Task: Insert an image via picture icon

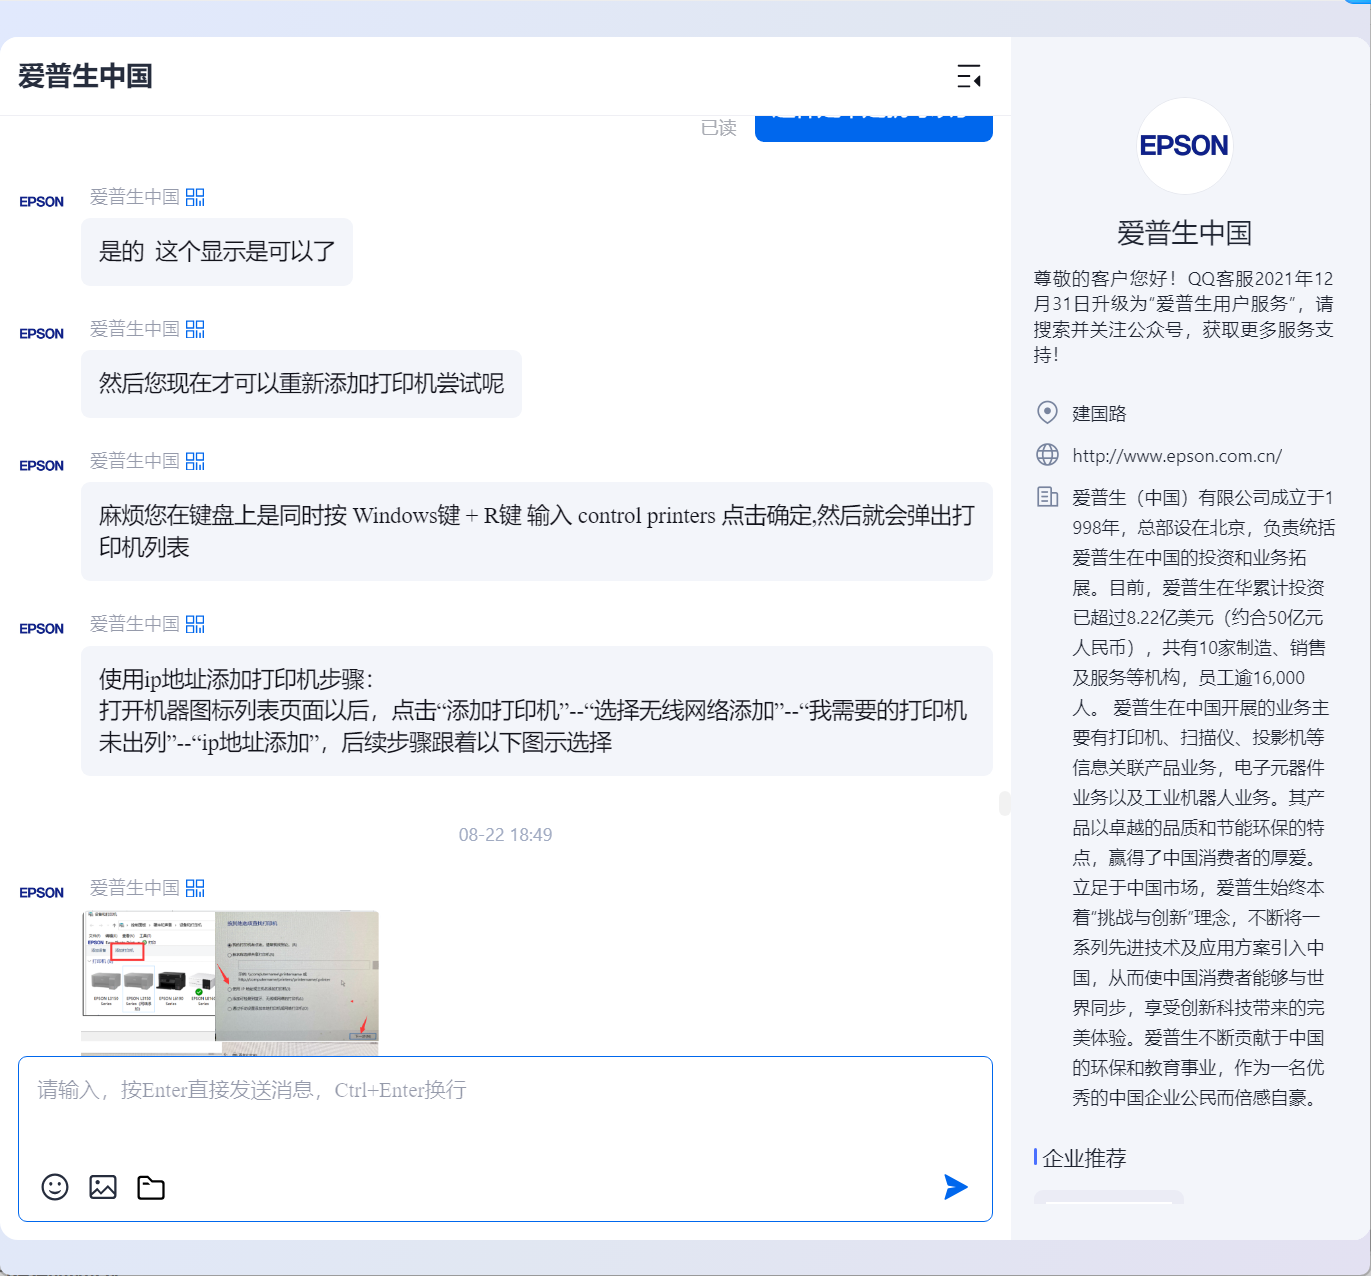Action: click(103, 1187)
